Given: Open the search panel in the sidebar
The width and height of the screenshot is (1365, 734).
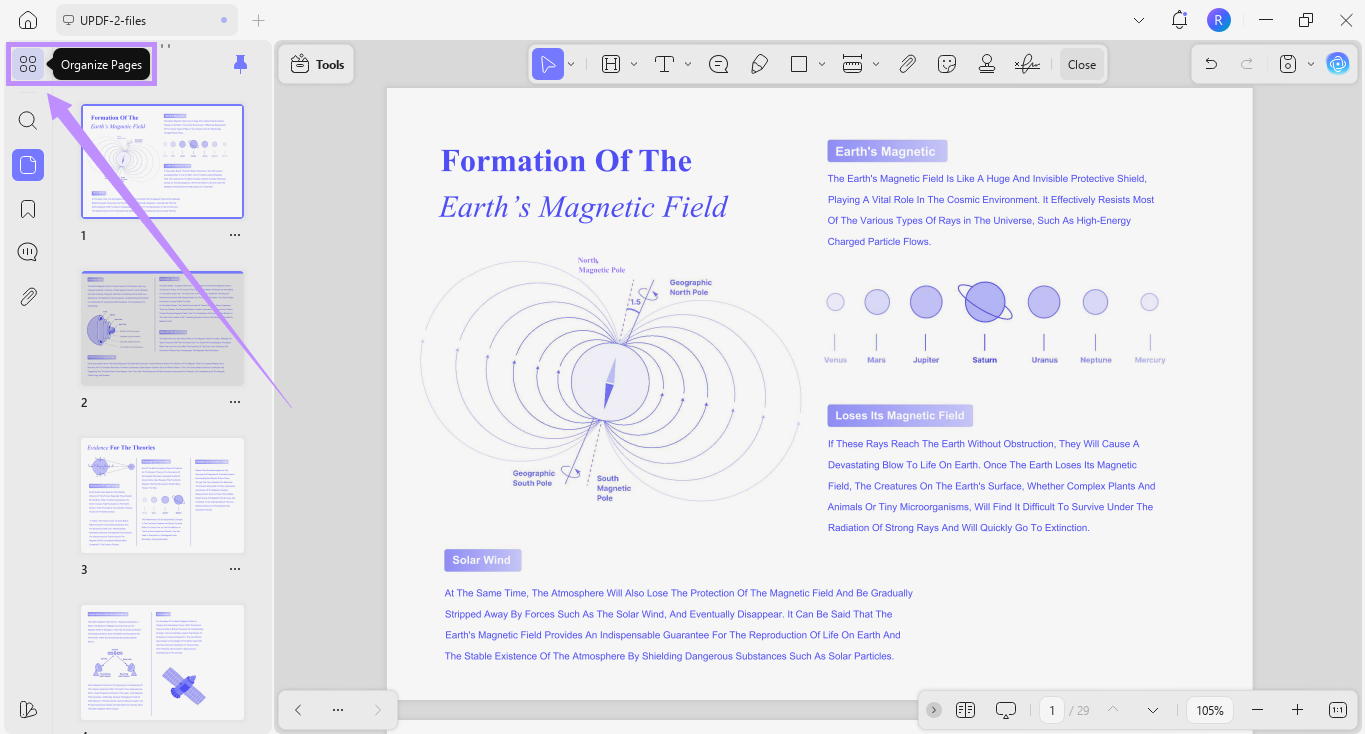Looking at the screenshot, I should [x=28, y=121].
